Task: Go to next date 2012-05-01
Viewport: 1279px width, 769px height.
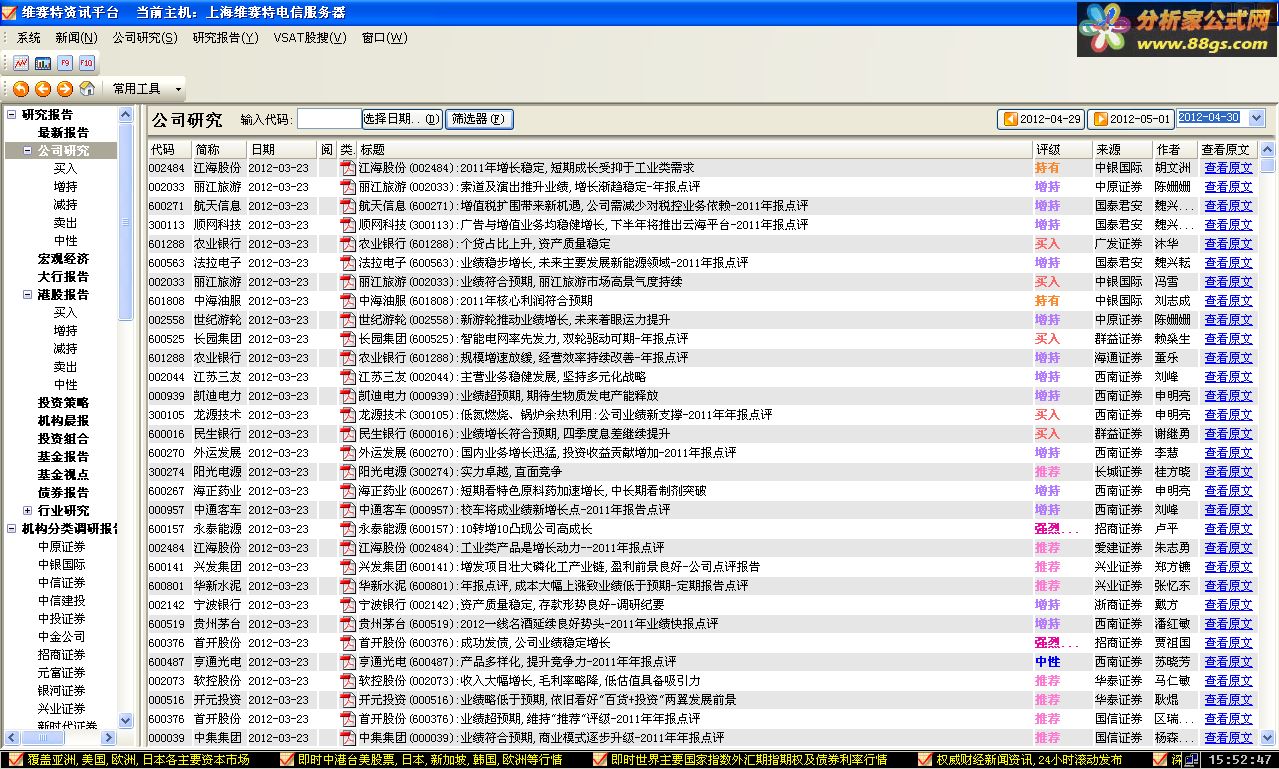Action: 1131,119
